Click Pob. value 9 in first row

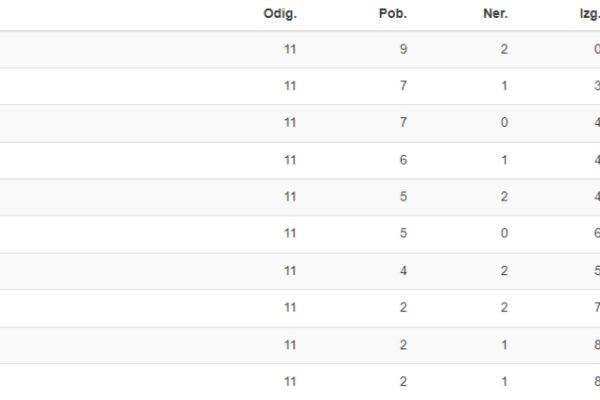[403, 49]
